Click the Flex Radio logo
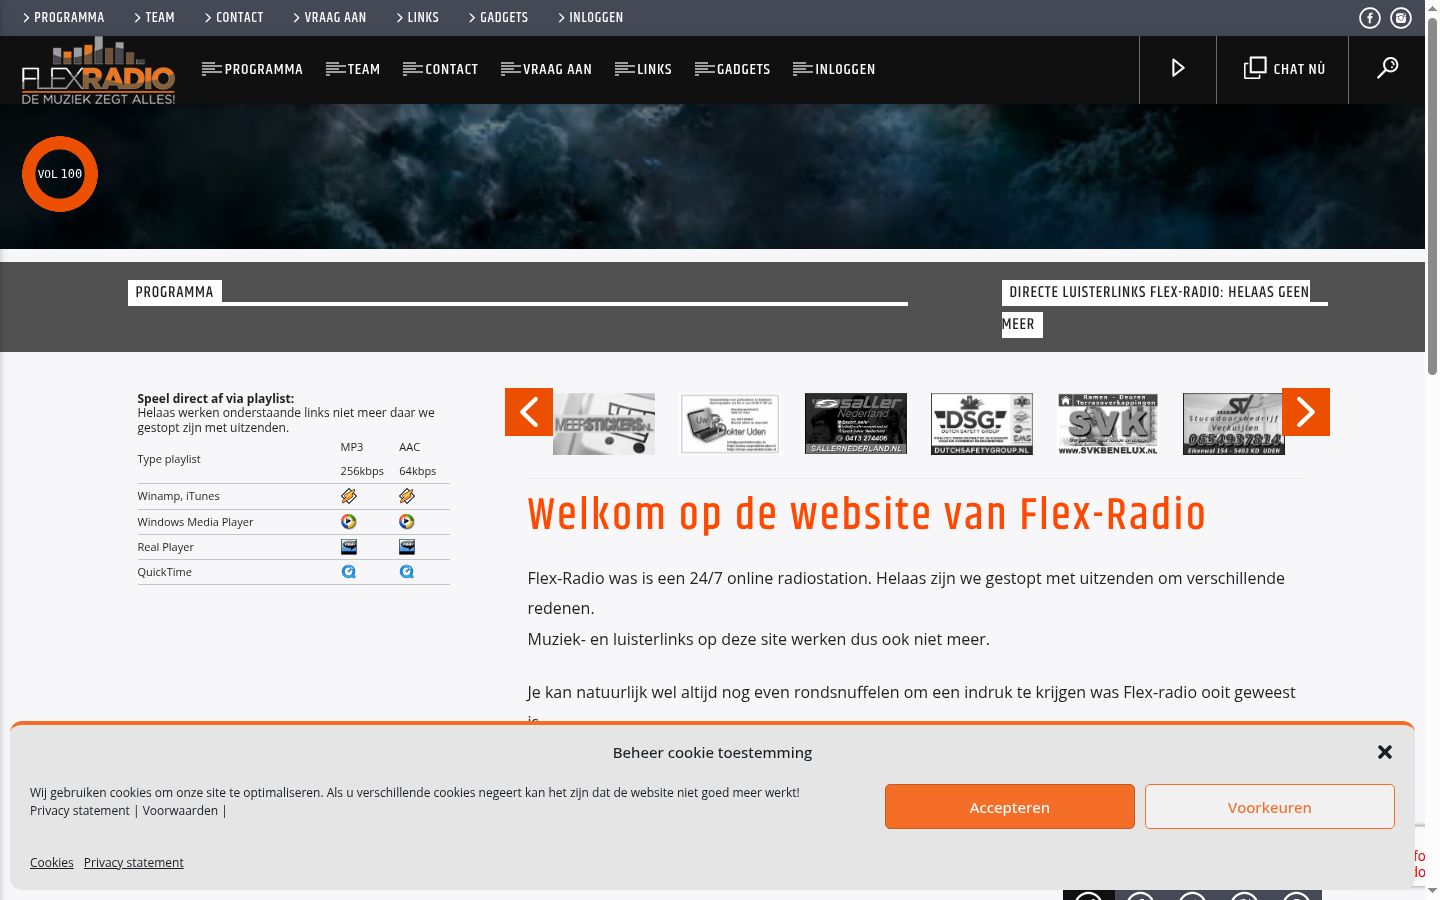This screenshot has height=900, width=1440. 98,70
